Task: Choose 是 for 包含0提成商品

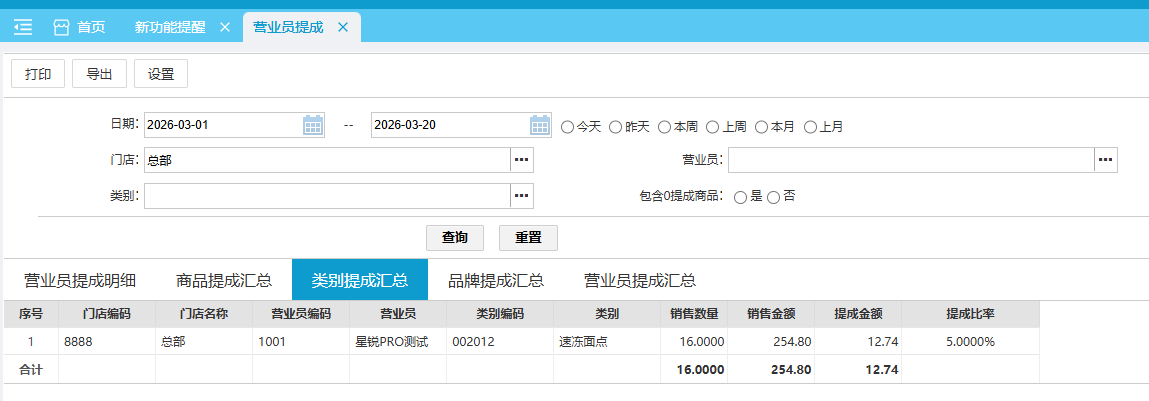Action: click(740, 197)
